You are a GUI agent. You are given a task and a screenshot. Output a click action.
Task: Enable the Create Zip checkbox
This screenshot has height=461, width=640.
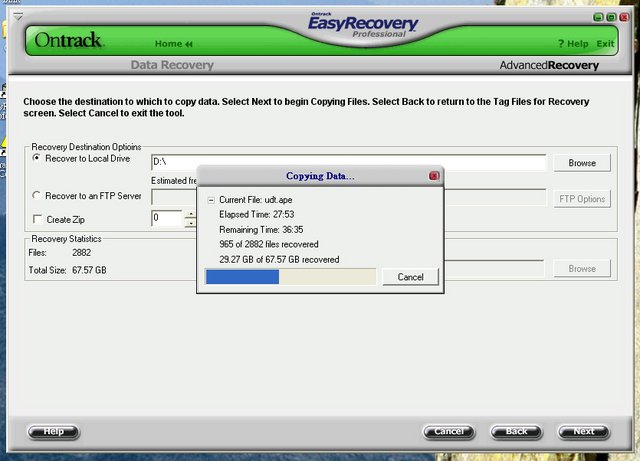(x=37, y=220)
